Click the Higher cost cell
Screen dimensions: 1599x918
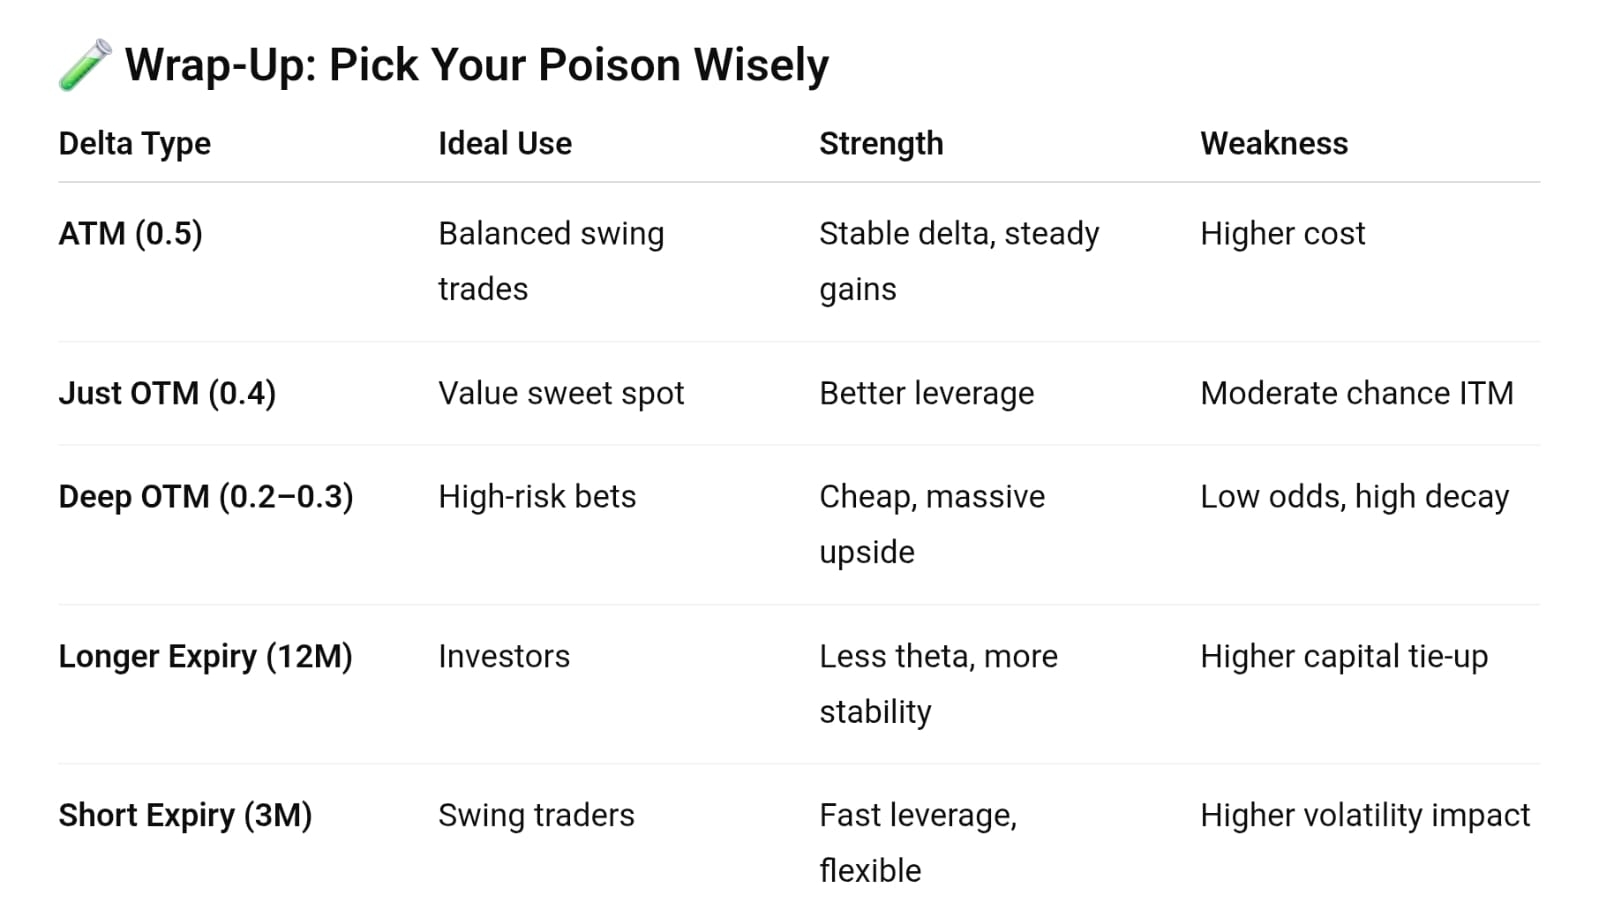pyautogui.click(x=1283, y=234)
